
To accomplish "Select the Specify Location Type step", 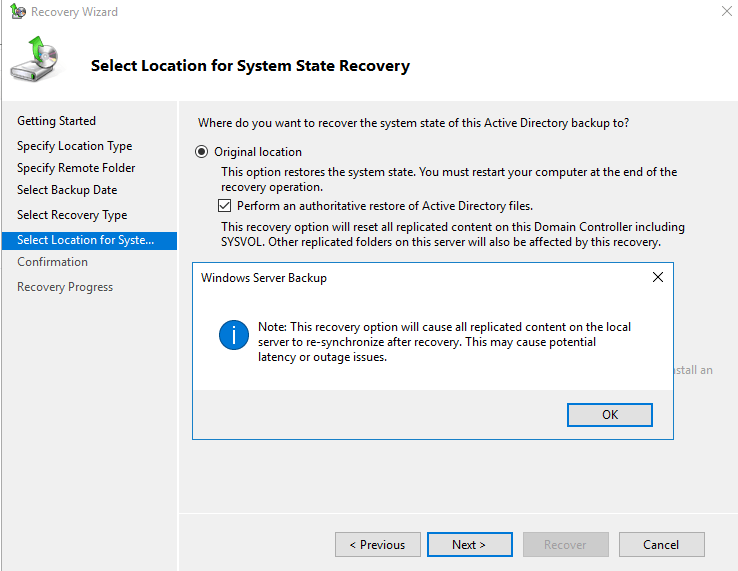I will click(x=75, y=146).
